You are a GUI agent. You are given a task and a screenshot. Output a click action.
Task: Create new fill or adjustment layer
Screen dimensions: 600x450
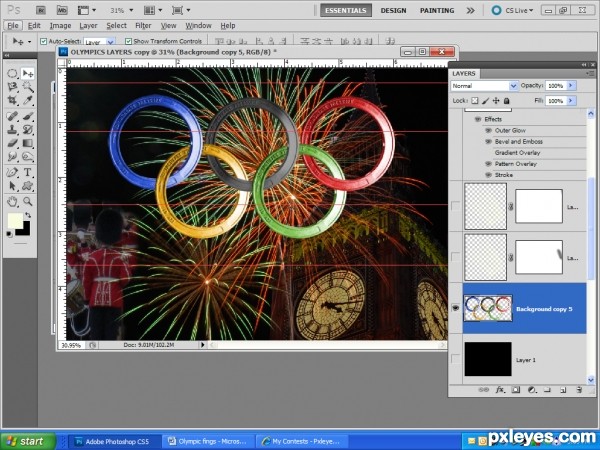click(532, 390)
